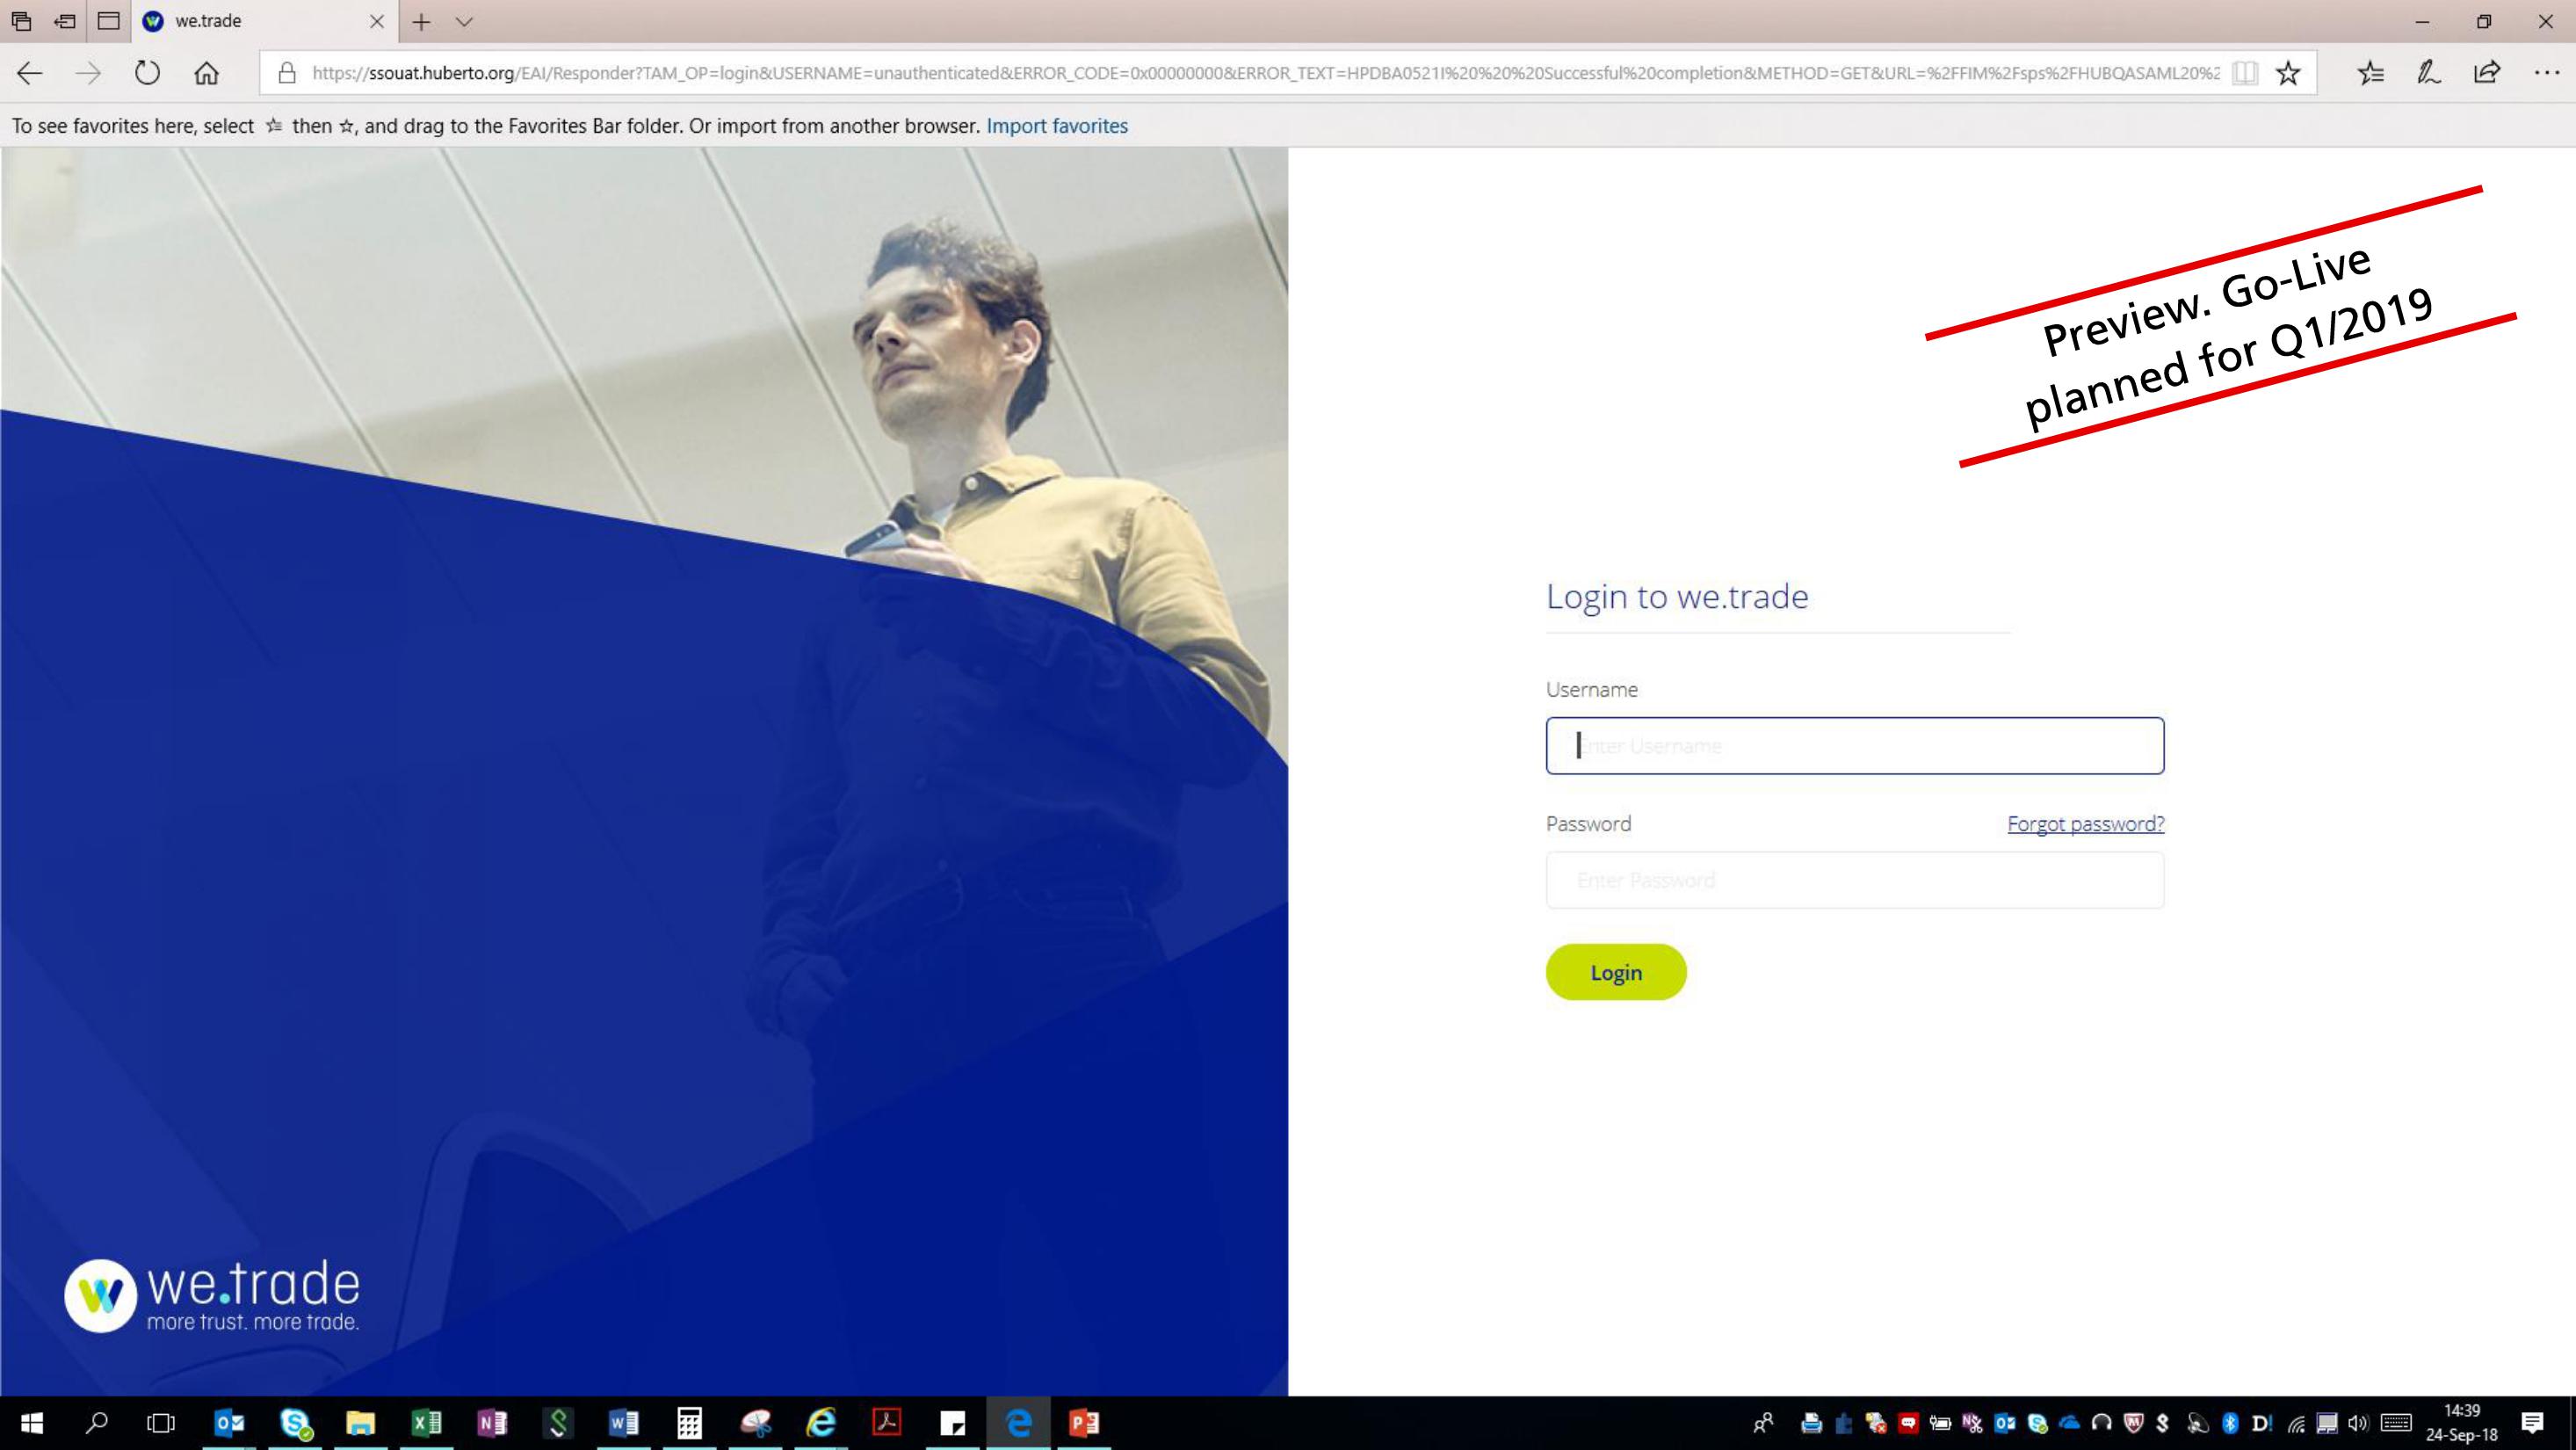The image size is (2576, 1450).
Task: Select the PowerPoint taskbar icon
Action: tap(1086, 1424)
